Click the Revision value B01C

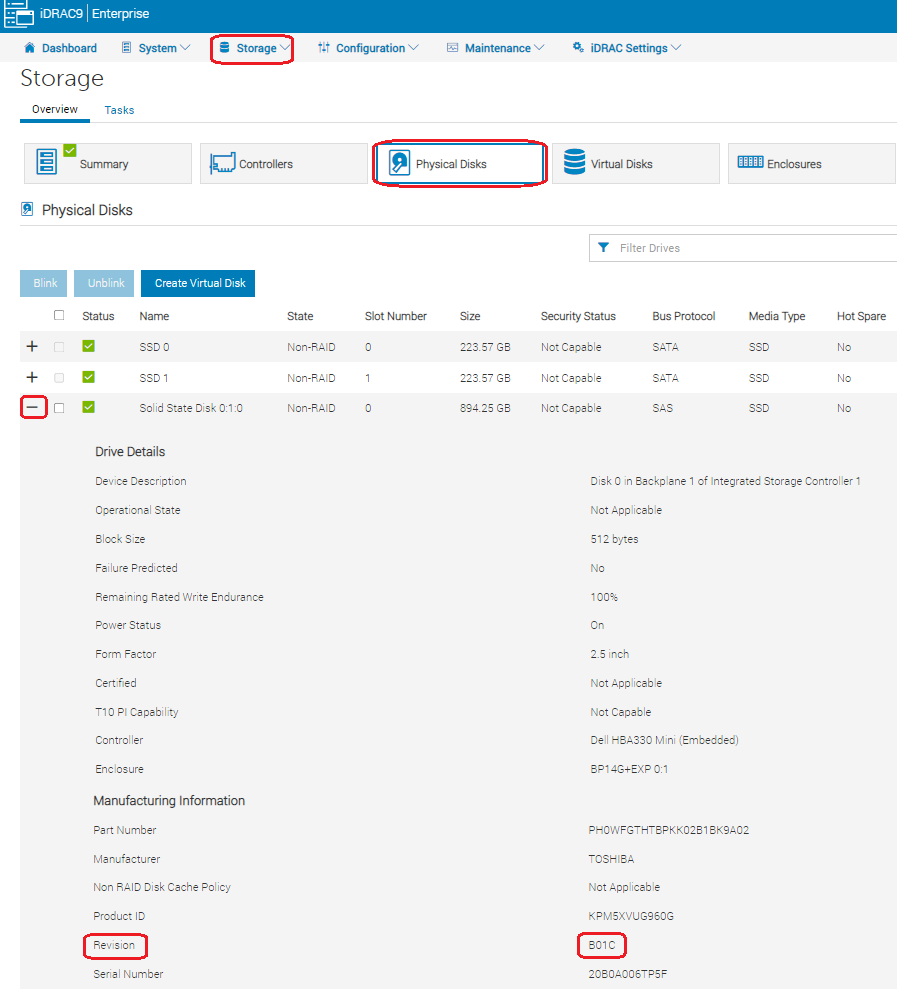click(x=602, y=945)
